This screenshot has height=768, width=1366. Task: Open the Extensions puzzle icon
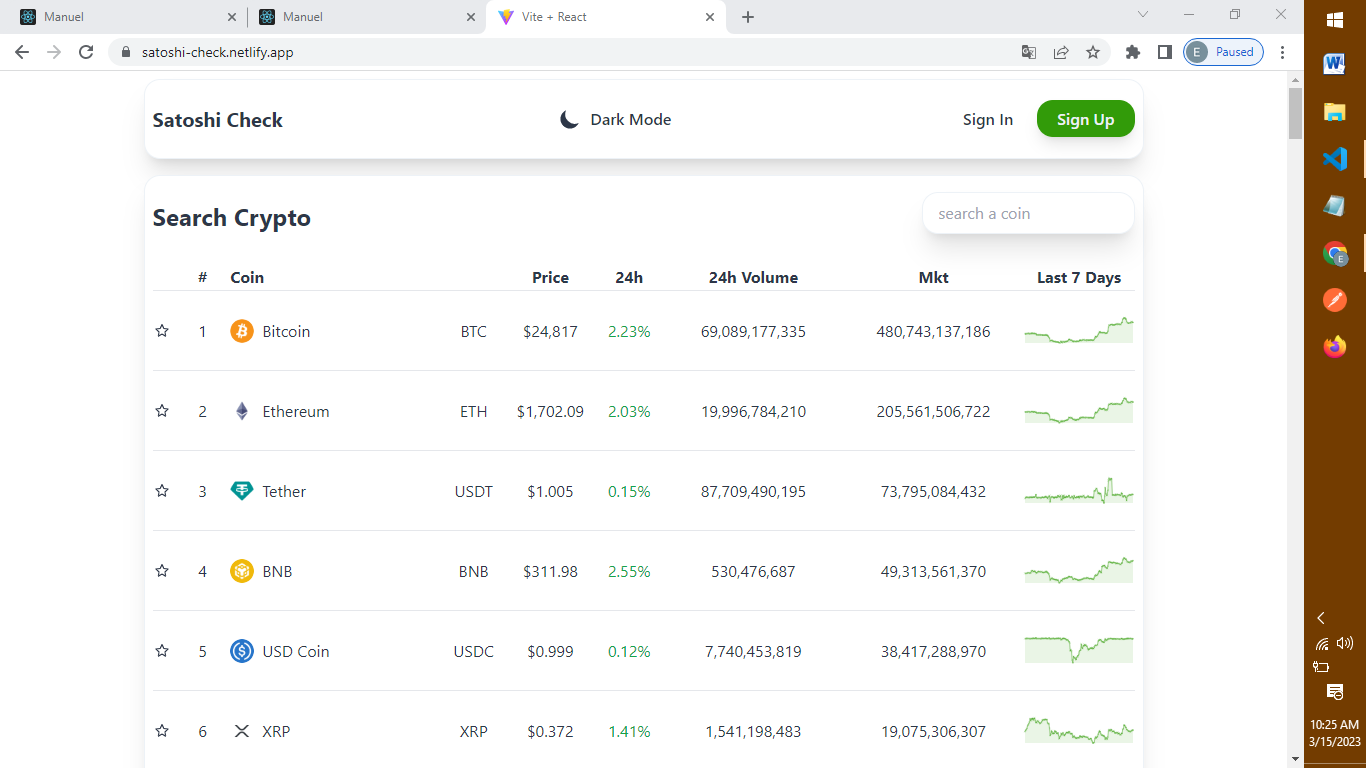point(1133,52)
